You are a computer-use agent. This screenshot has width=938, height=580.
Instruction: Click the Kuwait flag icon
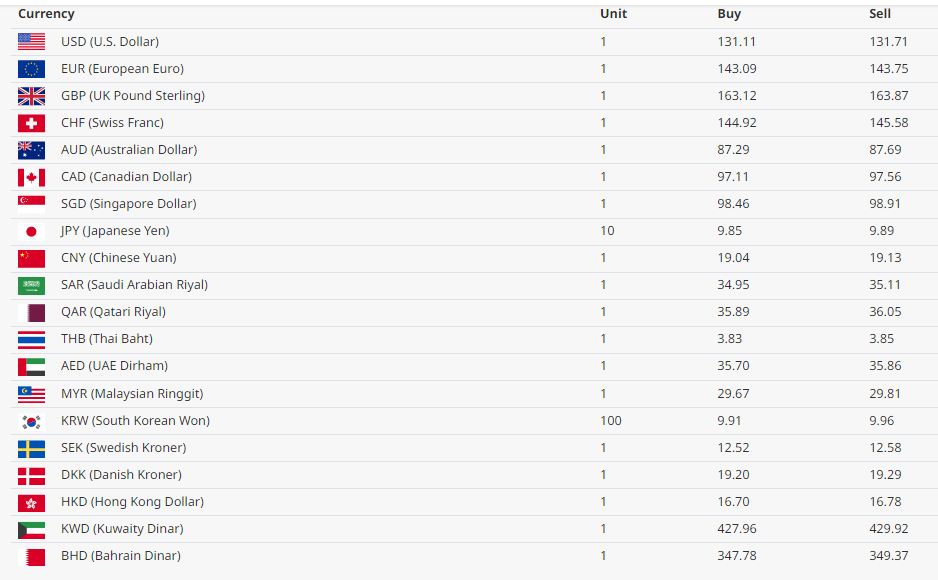[31, 530]
